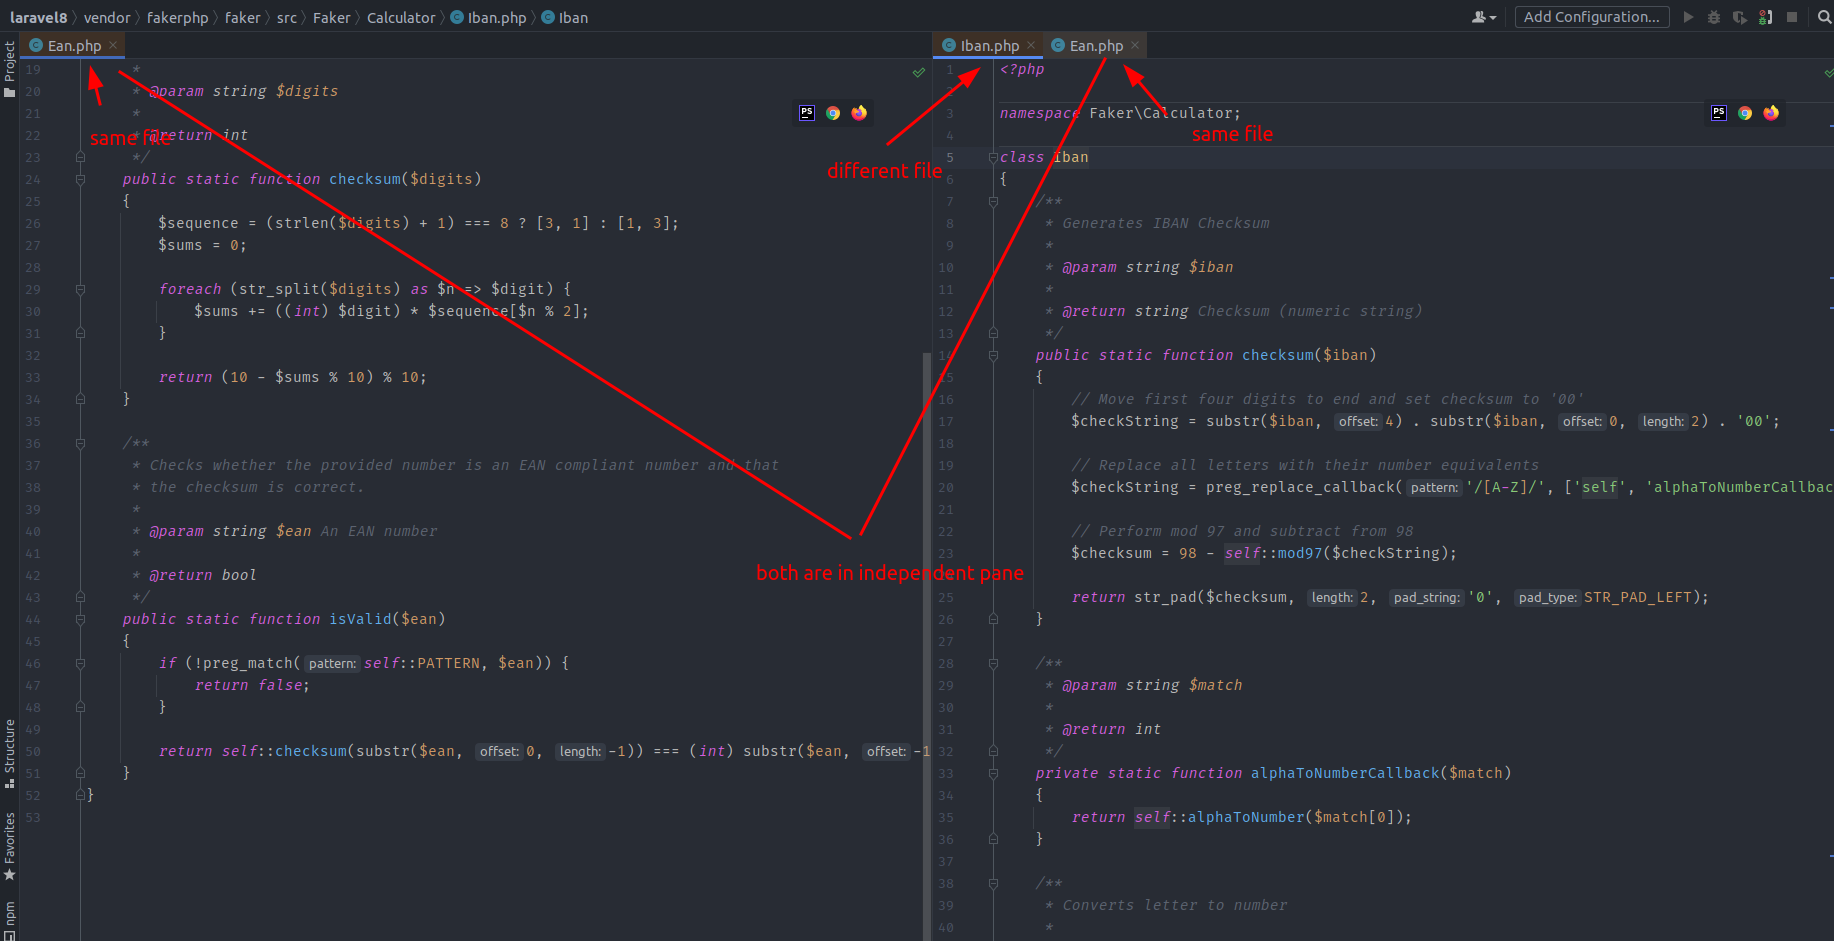Open Code With Me users dropdown

1484,17
